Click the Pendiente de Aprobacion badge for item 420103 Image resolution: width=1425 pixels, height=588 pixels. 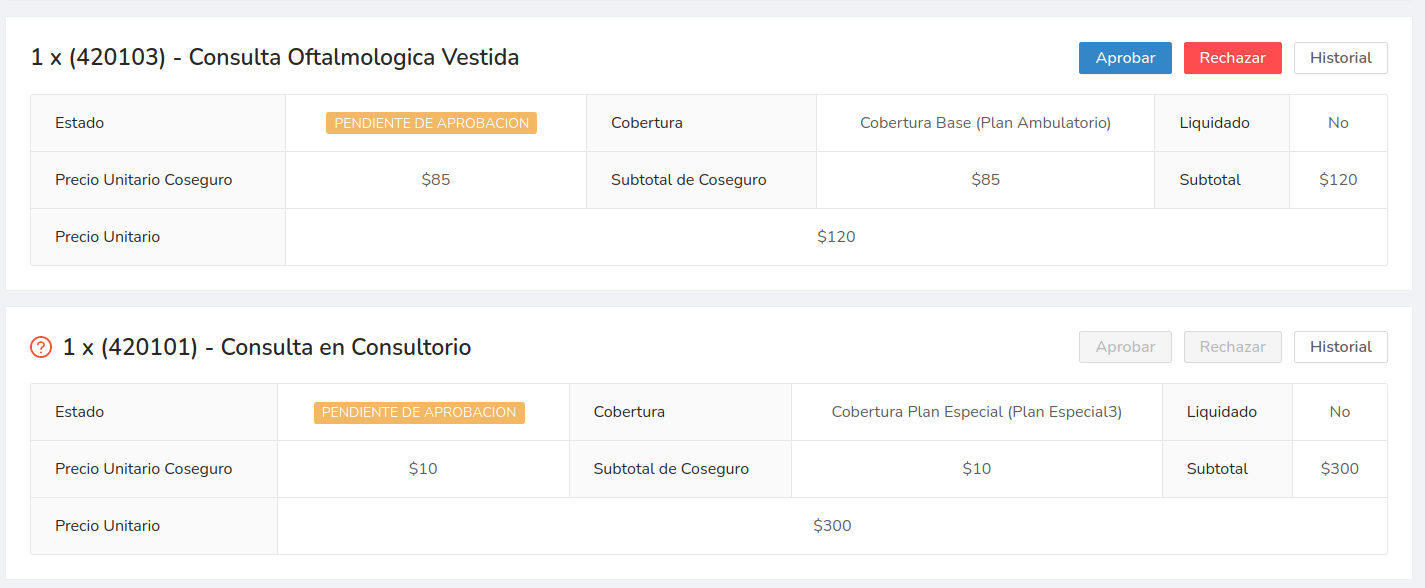click(431, 123)
